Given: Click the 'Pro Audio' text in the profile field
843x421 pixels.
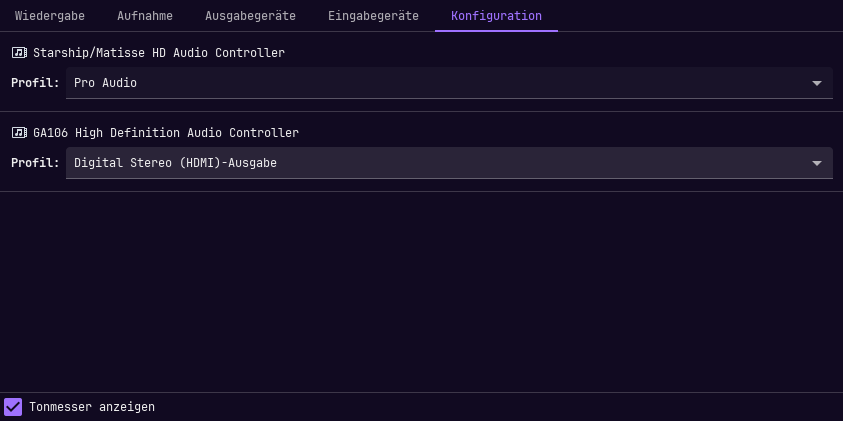Looking at the screenshot, I should [x=105, y=83].
